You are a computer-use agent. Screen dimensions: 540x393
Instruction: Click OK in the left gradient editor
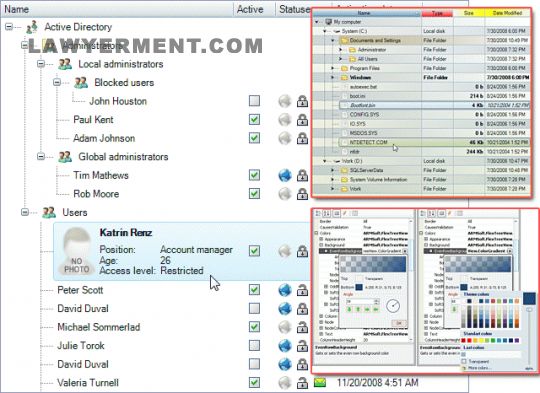(x=399, y=323)
